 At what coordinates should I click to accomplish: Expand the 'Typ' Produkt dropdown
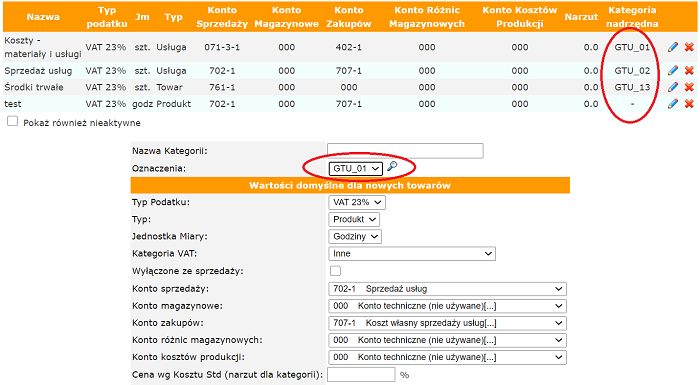coord(354,219)
